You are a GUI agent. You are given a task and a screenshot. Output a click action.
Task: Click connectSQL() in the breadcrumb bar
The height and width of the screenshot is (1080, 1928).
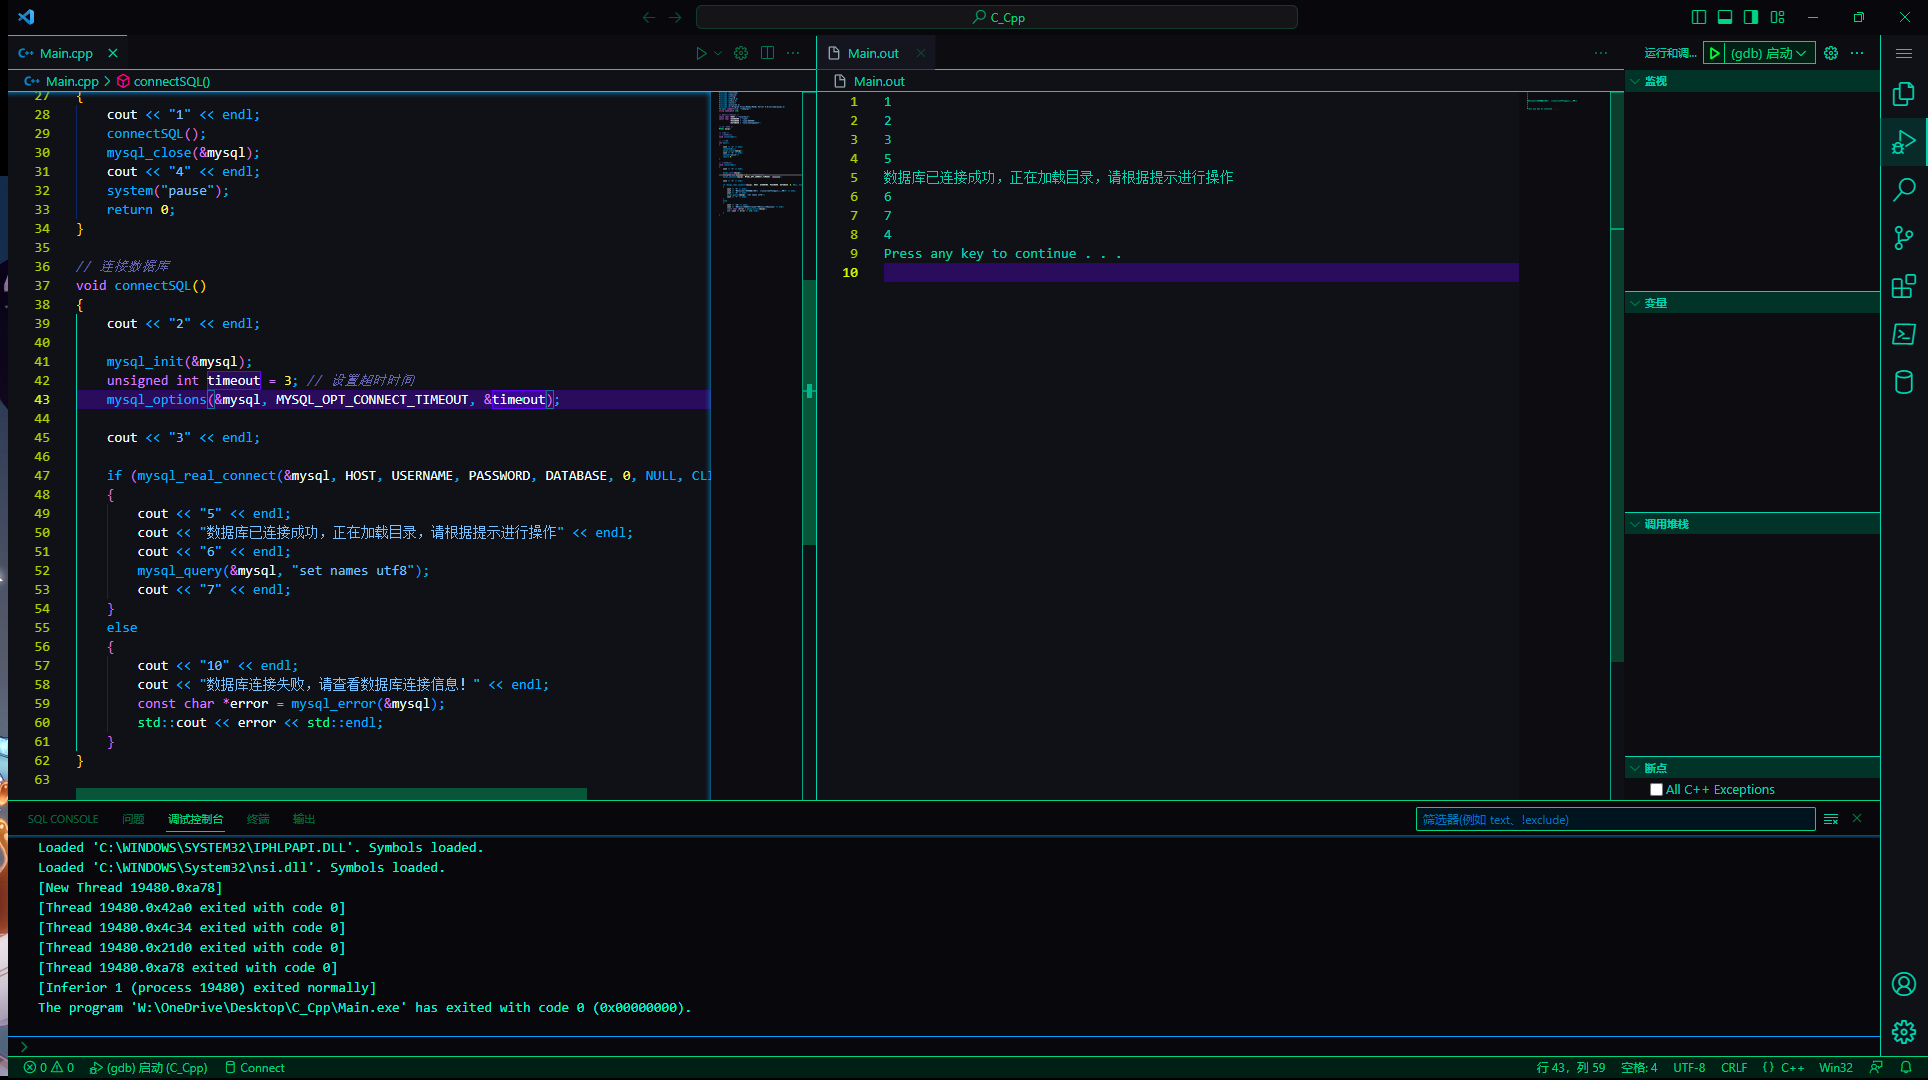tap(172, 81)
